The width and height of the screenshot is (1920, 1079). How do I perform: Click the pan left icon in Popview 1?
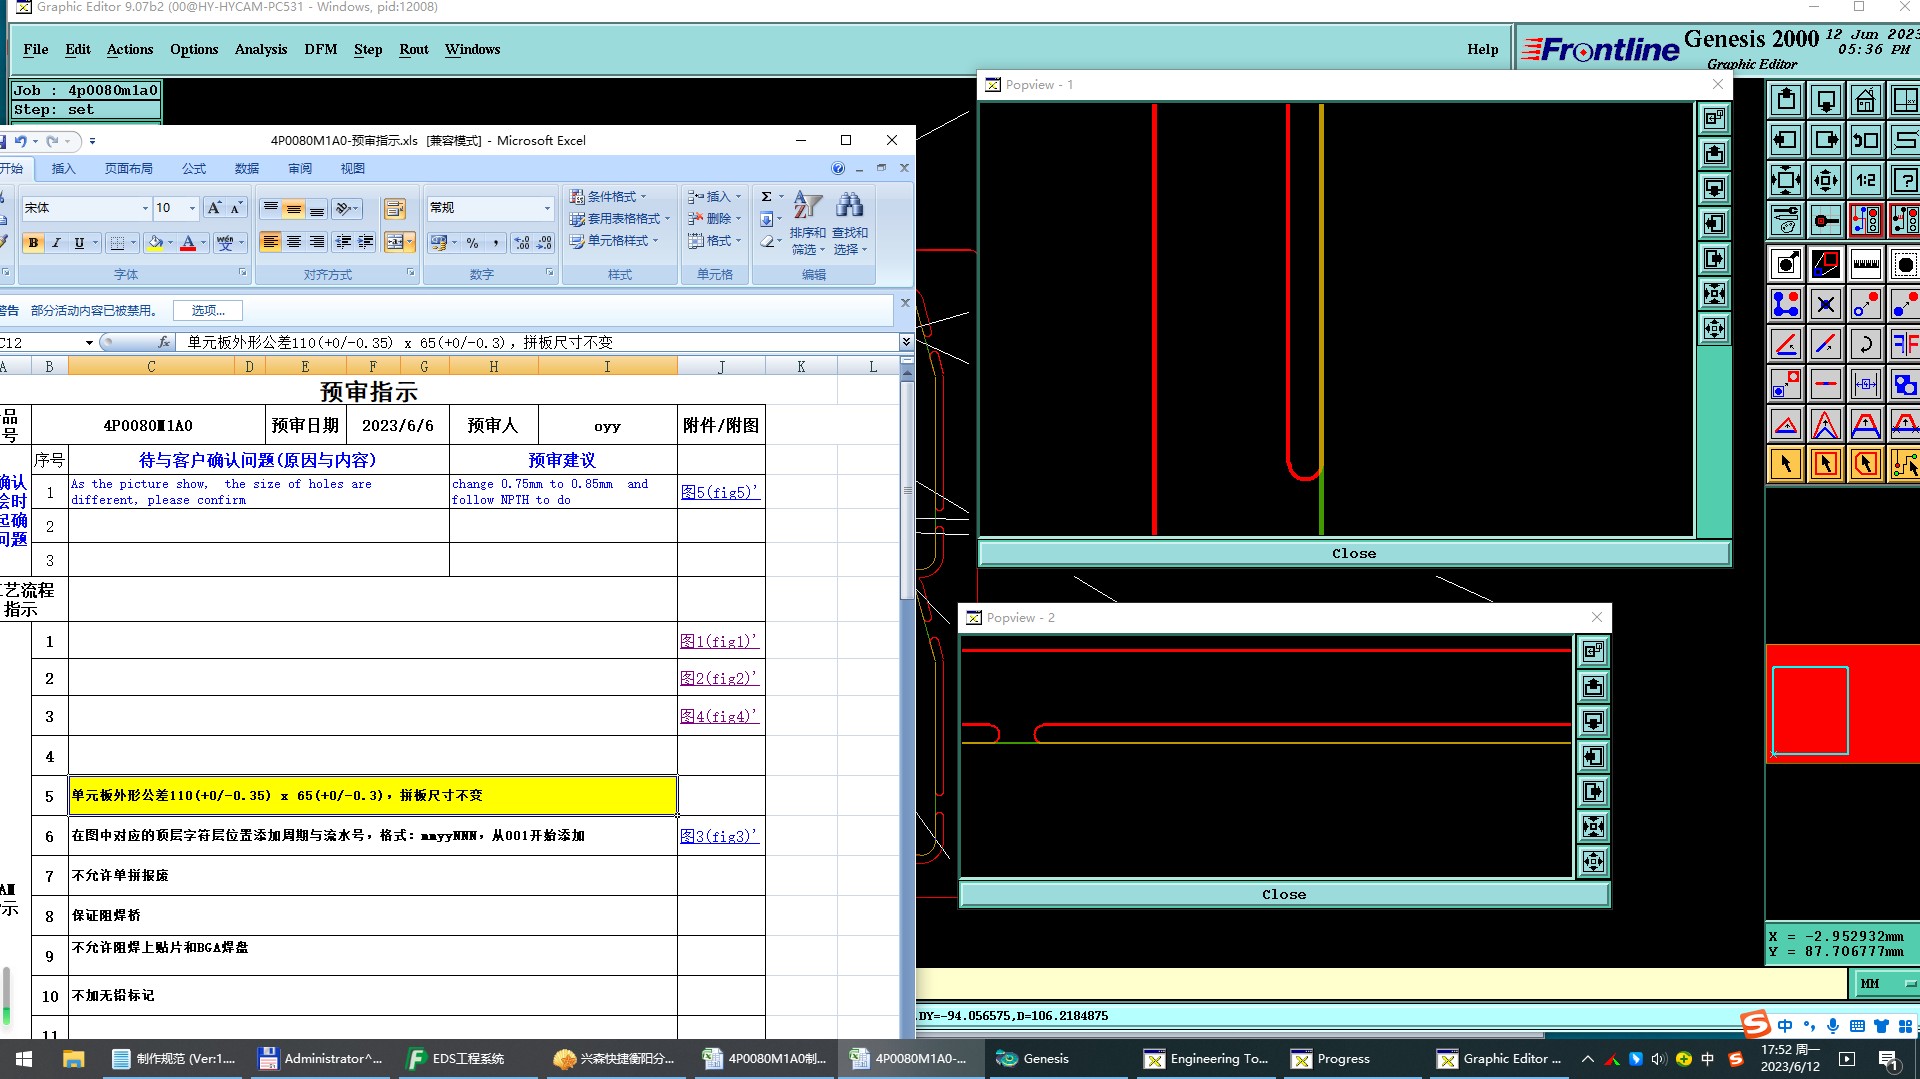(x=1714, y=224)
